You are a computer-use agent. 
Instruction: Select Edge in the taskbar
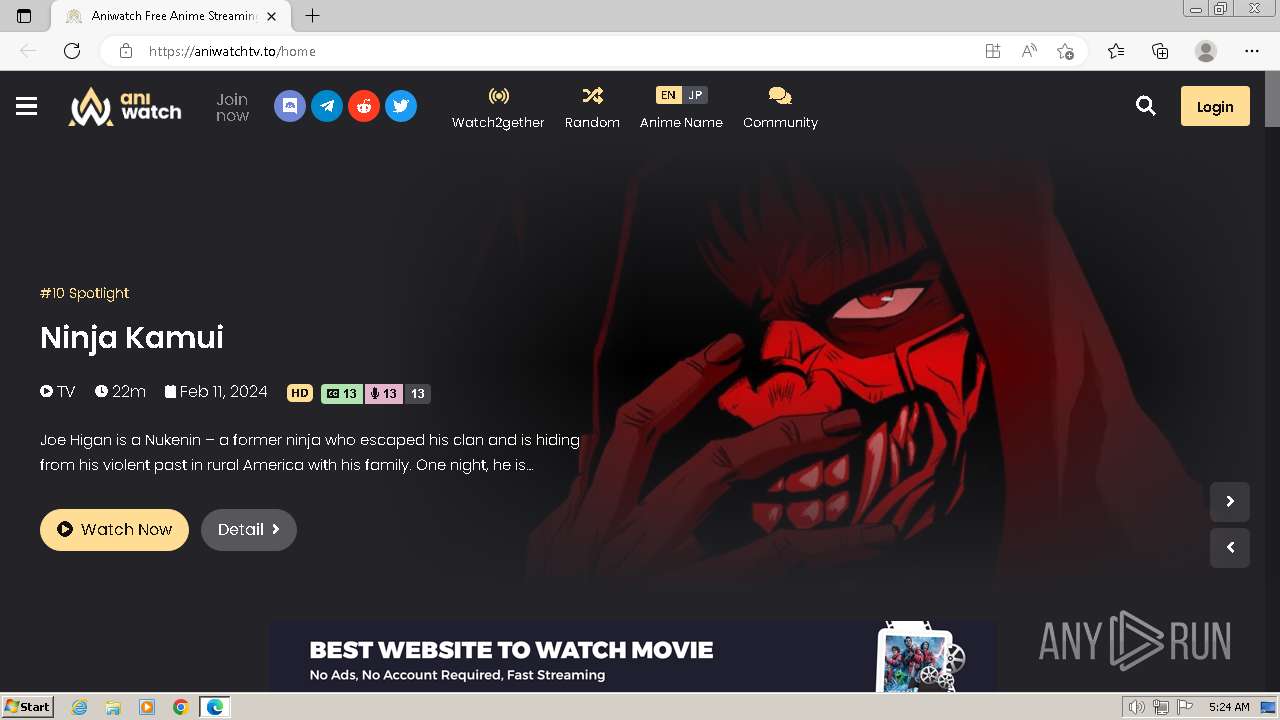point(215,707)
